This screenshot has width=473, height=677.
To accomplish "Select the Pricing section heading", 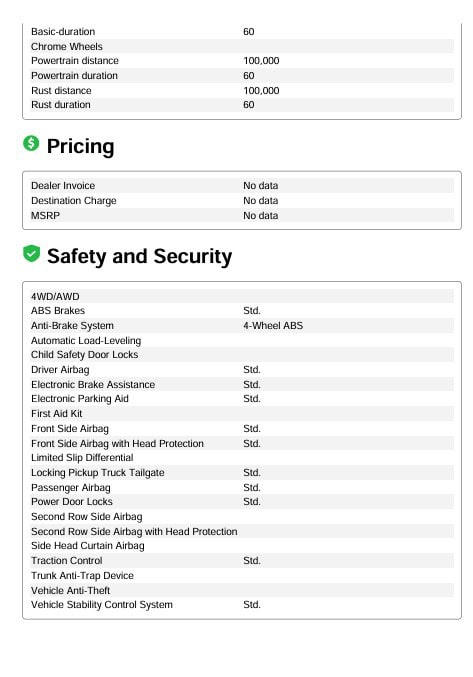I will (x=80, y=146).
